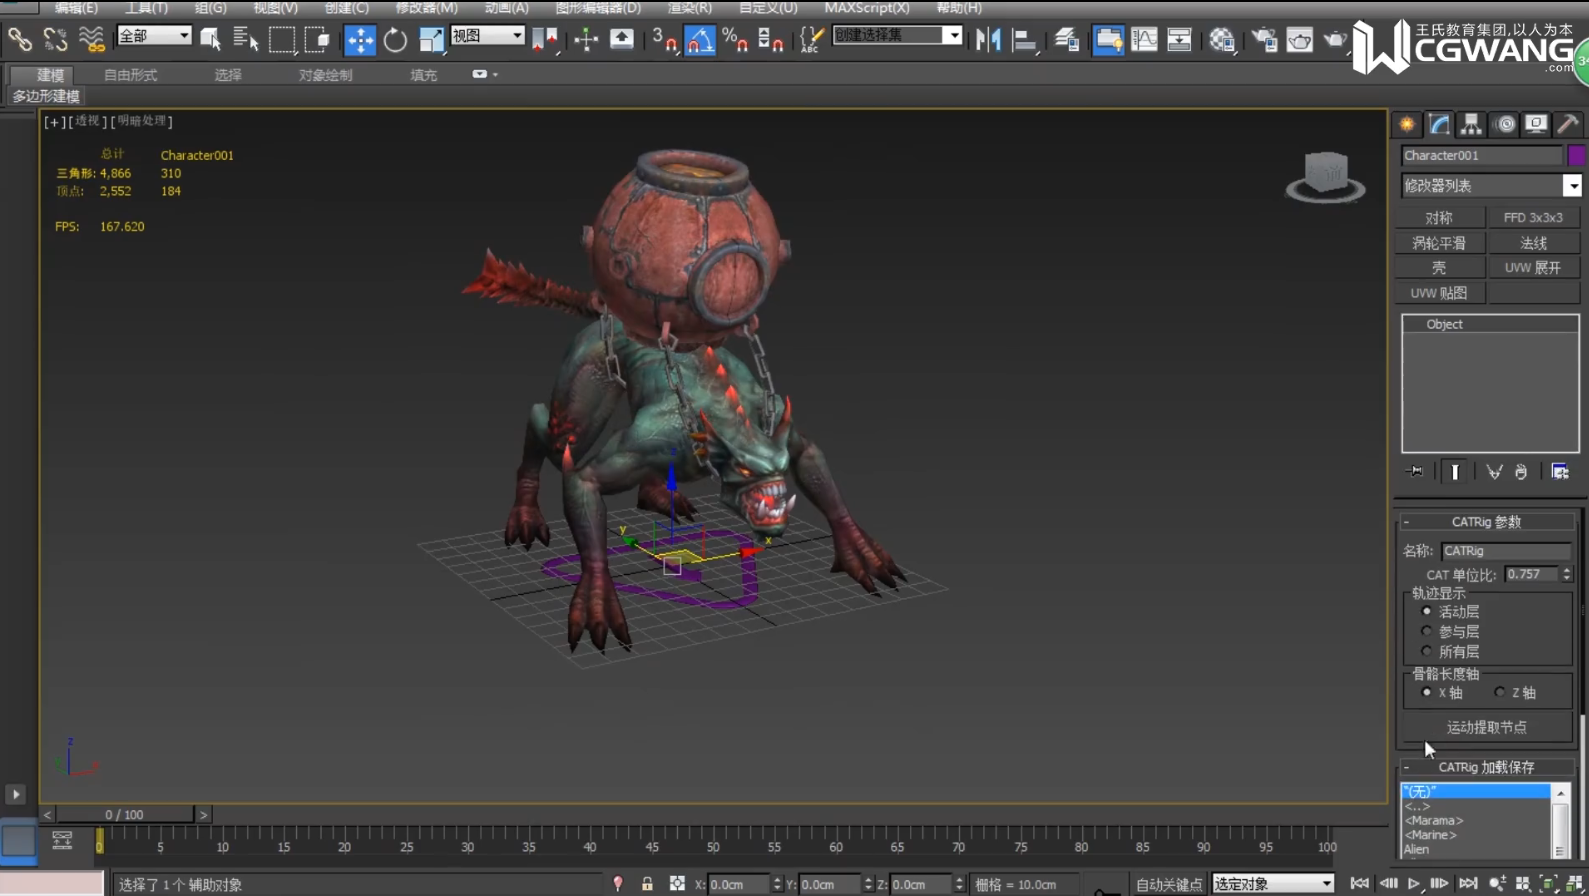Open the MAXScript(X) menu

click(x=867, y=7)
